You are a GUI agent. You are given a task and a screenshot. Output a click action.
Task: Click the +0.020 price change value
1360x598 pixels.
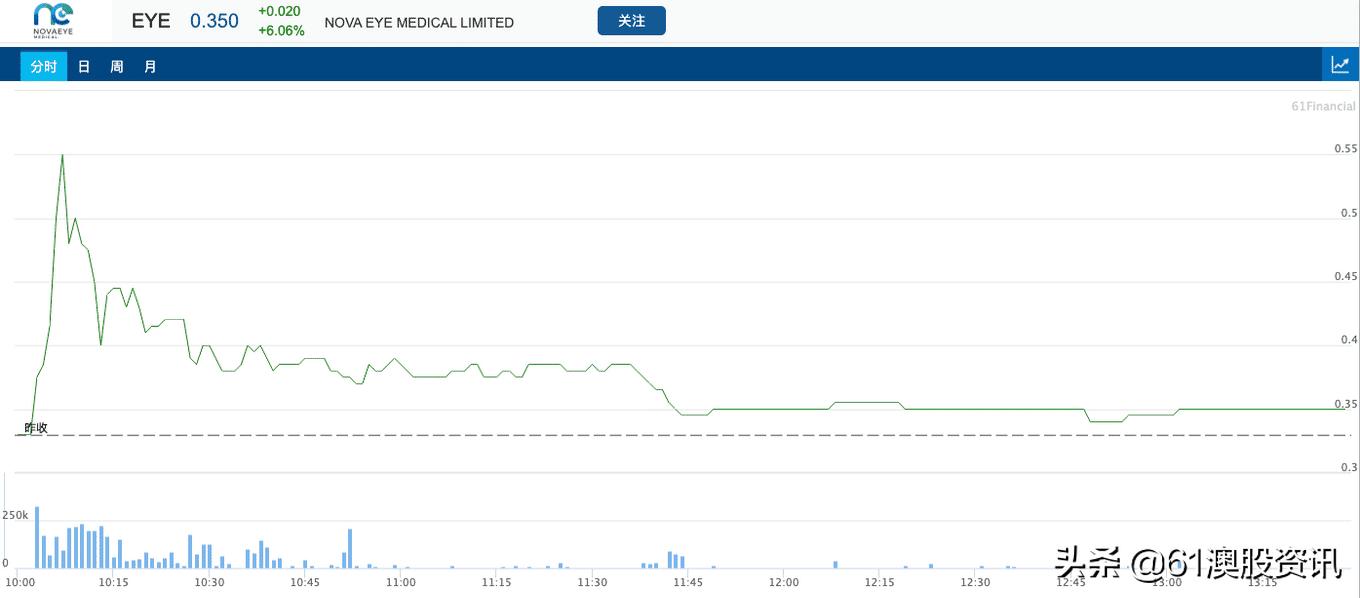[279, 12]
